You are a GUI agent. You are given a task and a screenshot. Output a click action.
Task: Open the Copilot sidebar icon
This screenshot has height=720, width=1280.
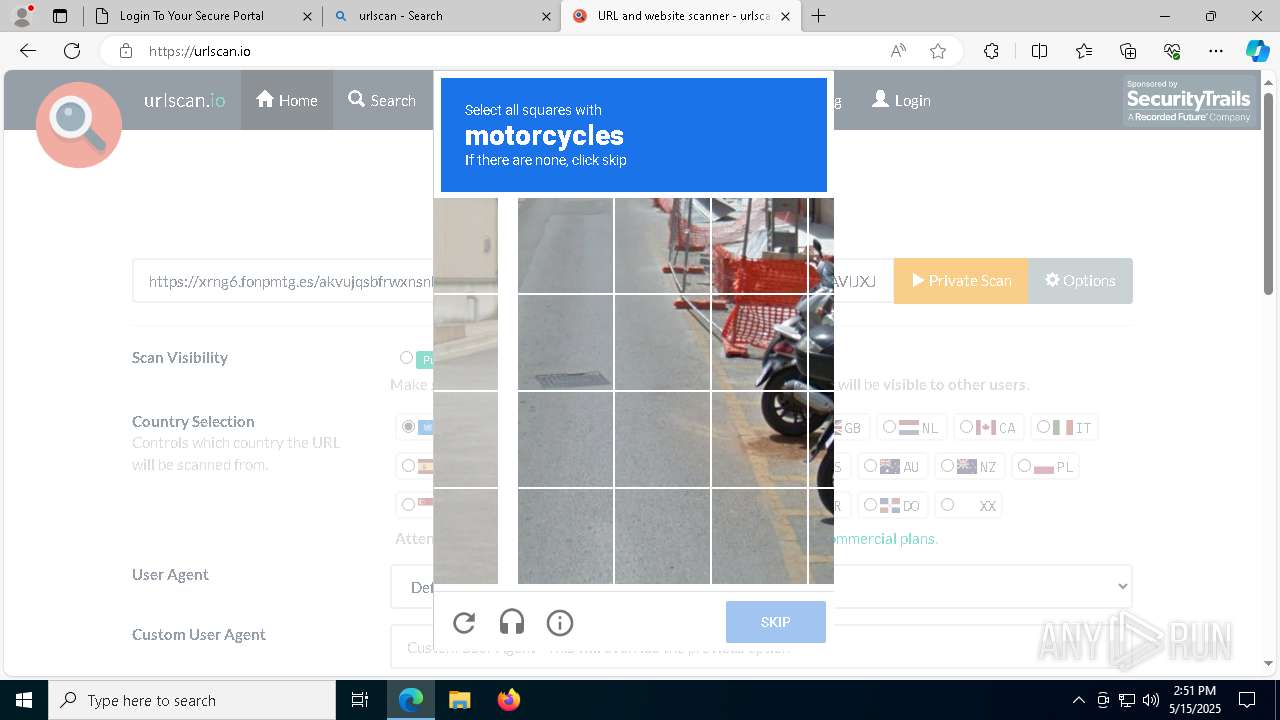1257,51
